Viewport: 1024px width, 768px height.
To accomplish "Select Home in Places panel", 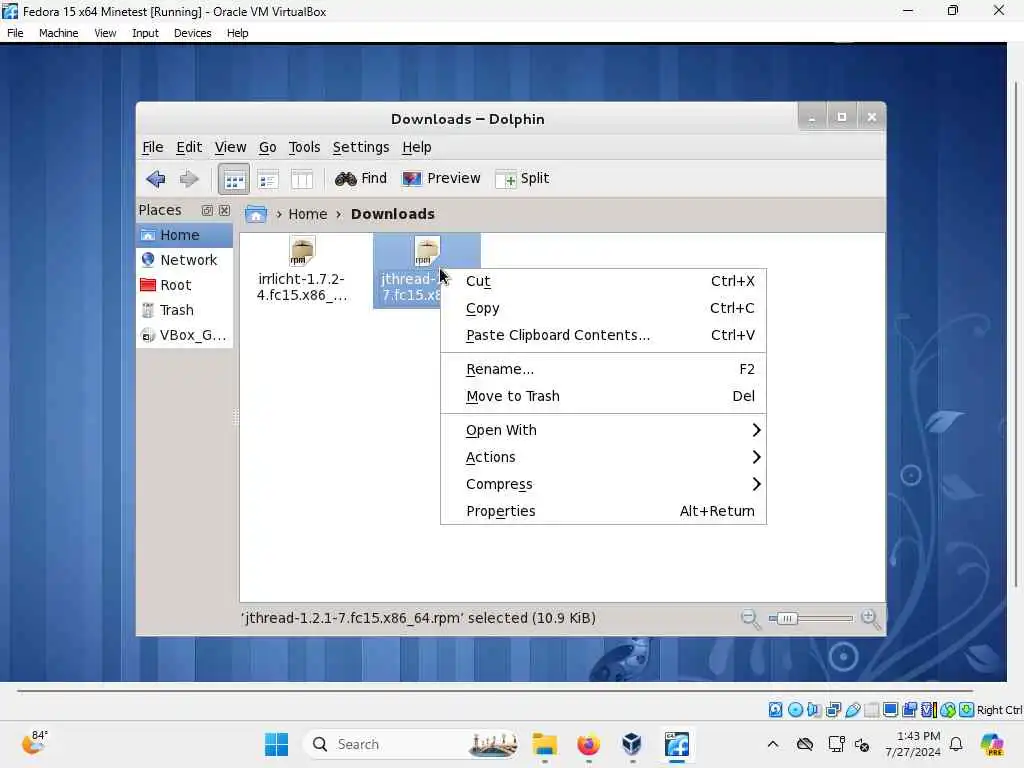I will pos(185,235).
